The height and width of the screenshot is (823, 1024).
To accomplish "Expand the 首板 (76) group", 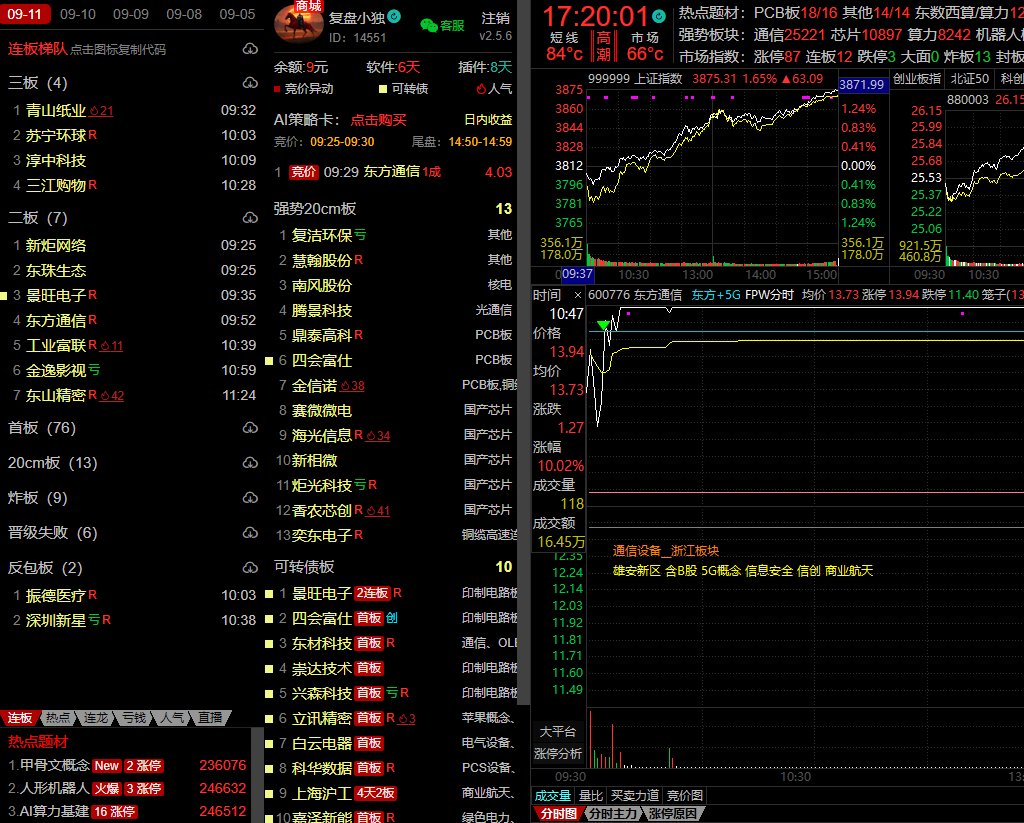I will [42, 428].
